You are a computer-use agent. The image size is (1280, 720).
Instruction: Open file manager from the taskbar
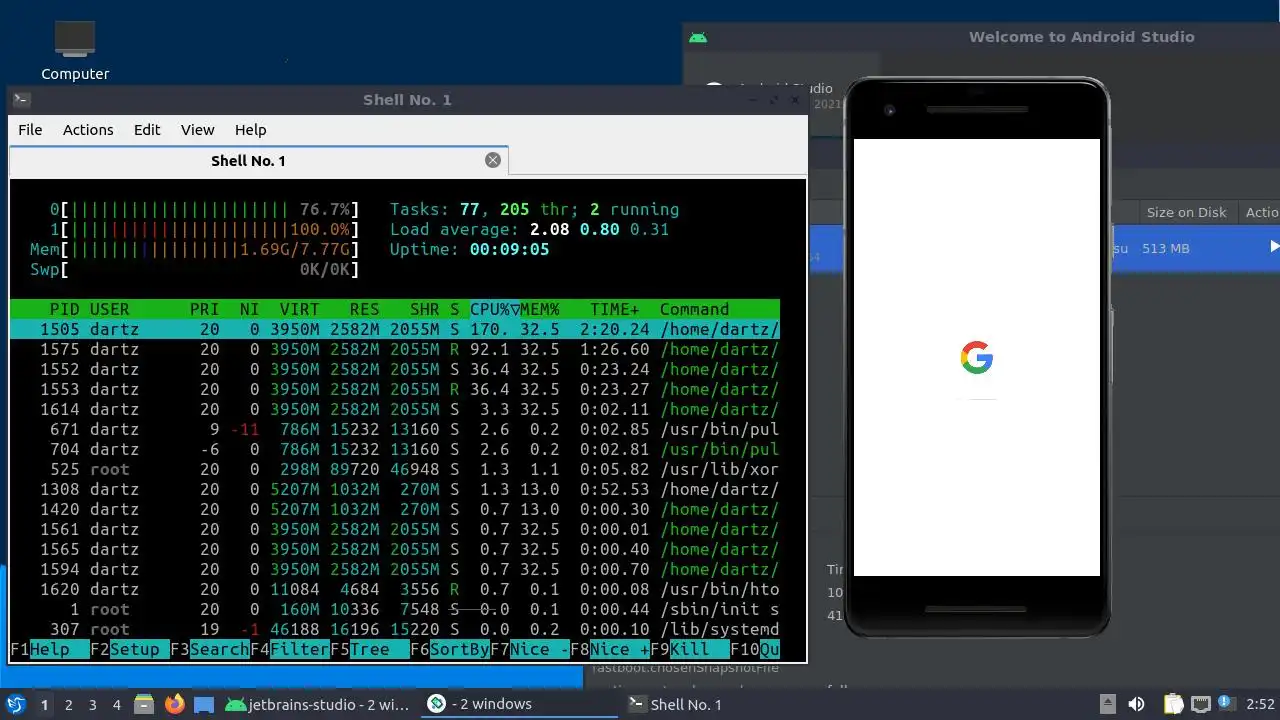(x=144, y=705)
